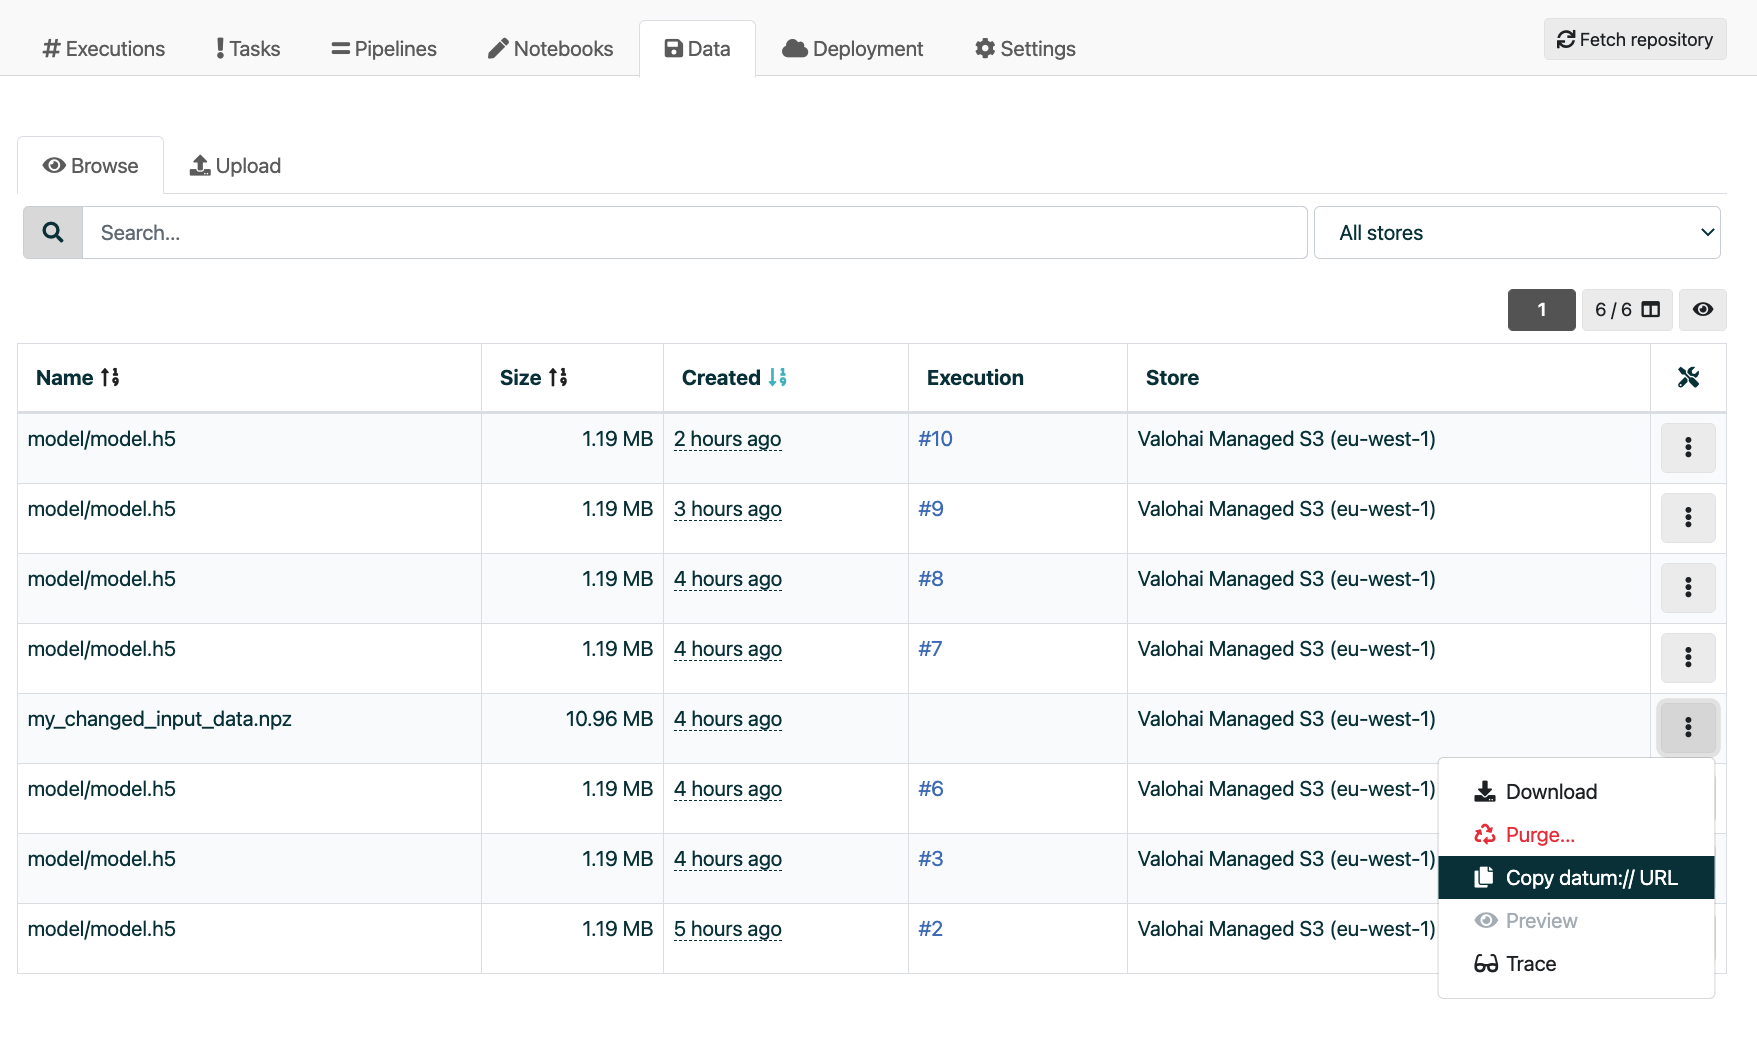1757x1058 pixels.
Task: Open the Settings tab
Action: click(x=1025, y=49)
